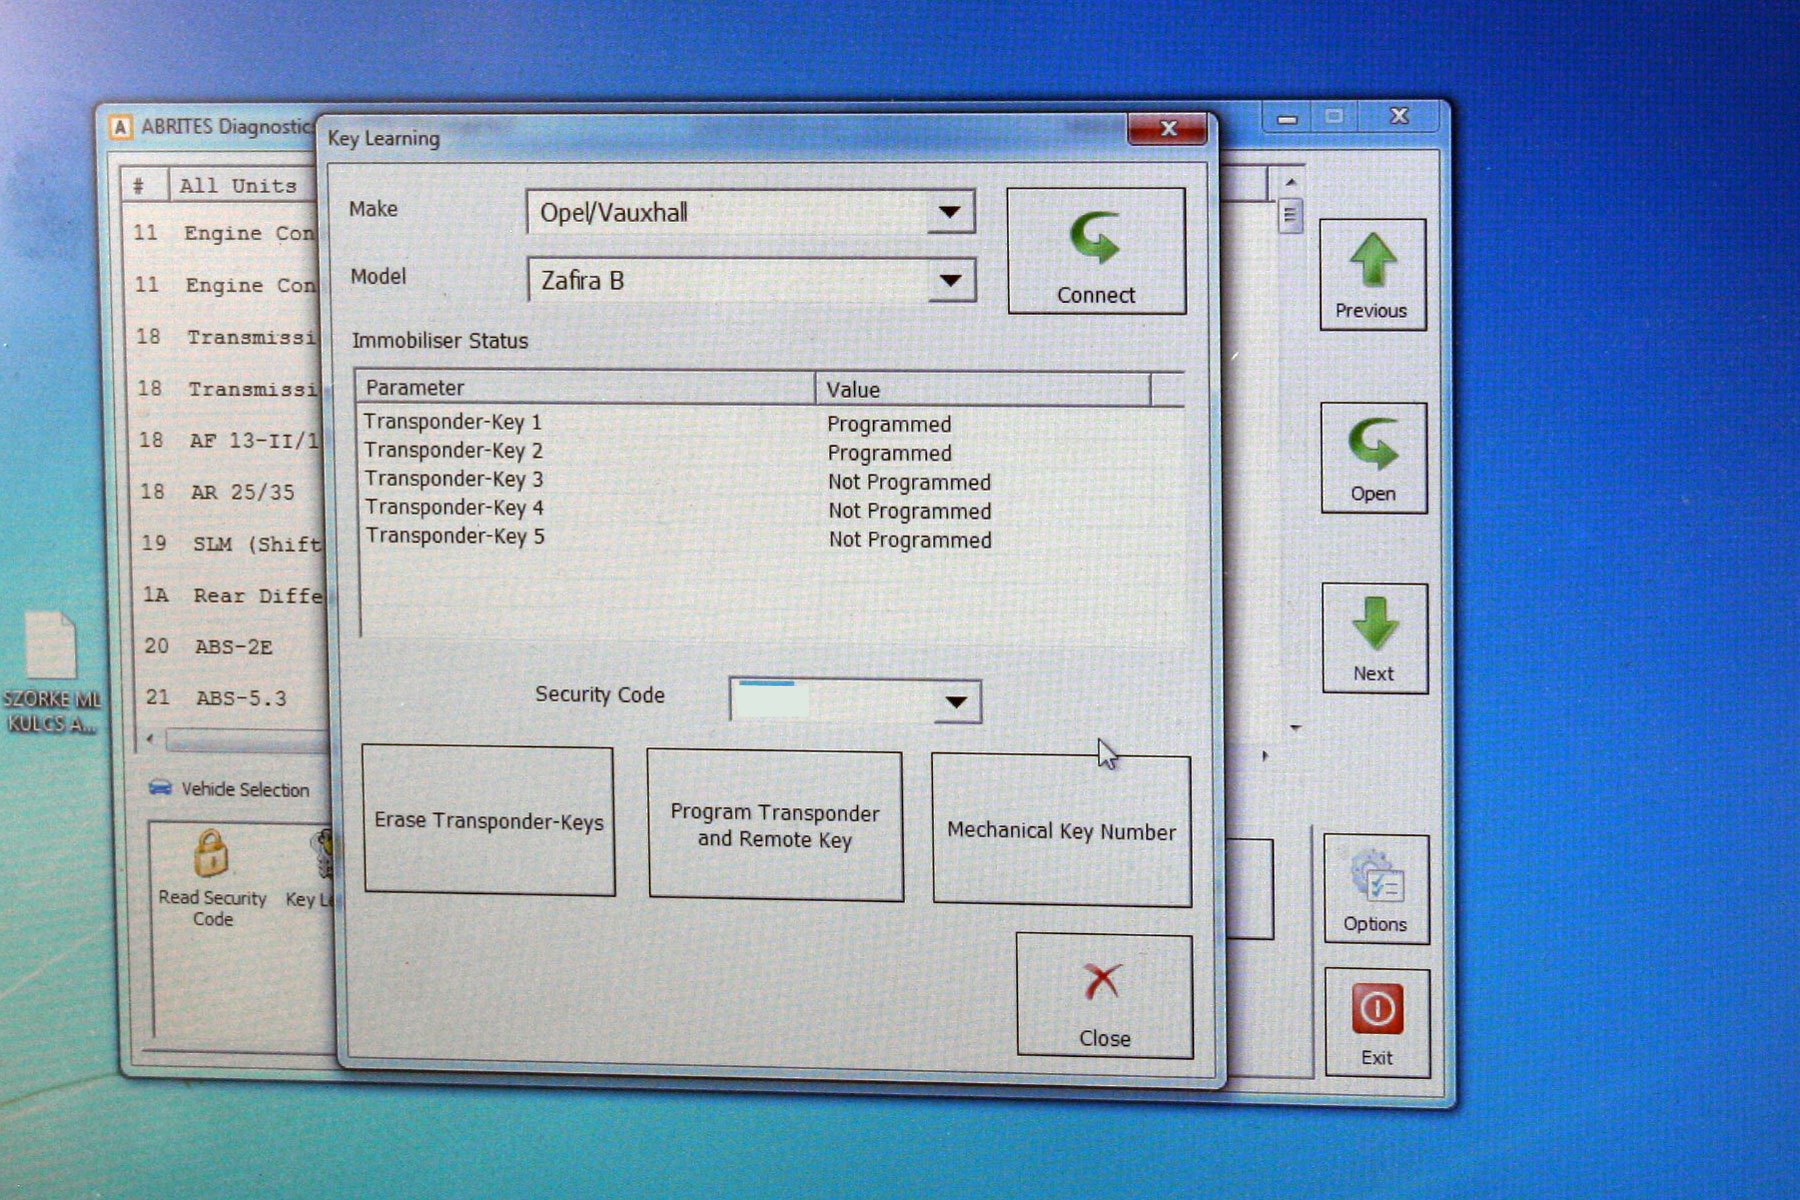Click the All Units column header
This screenshot has height=1200, width=1800.
tap(242, 186)
